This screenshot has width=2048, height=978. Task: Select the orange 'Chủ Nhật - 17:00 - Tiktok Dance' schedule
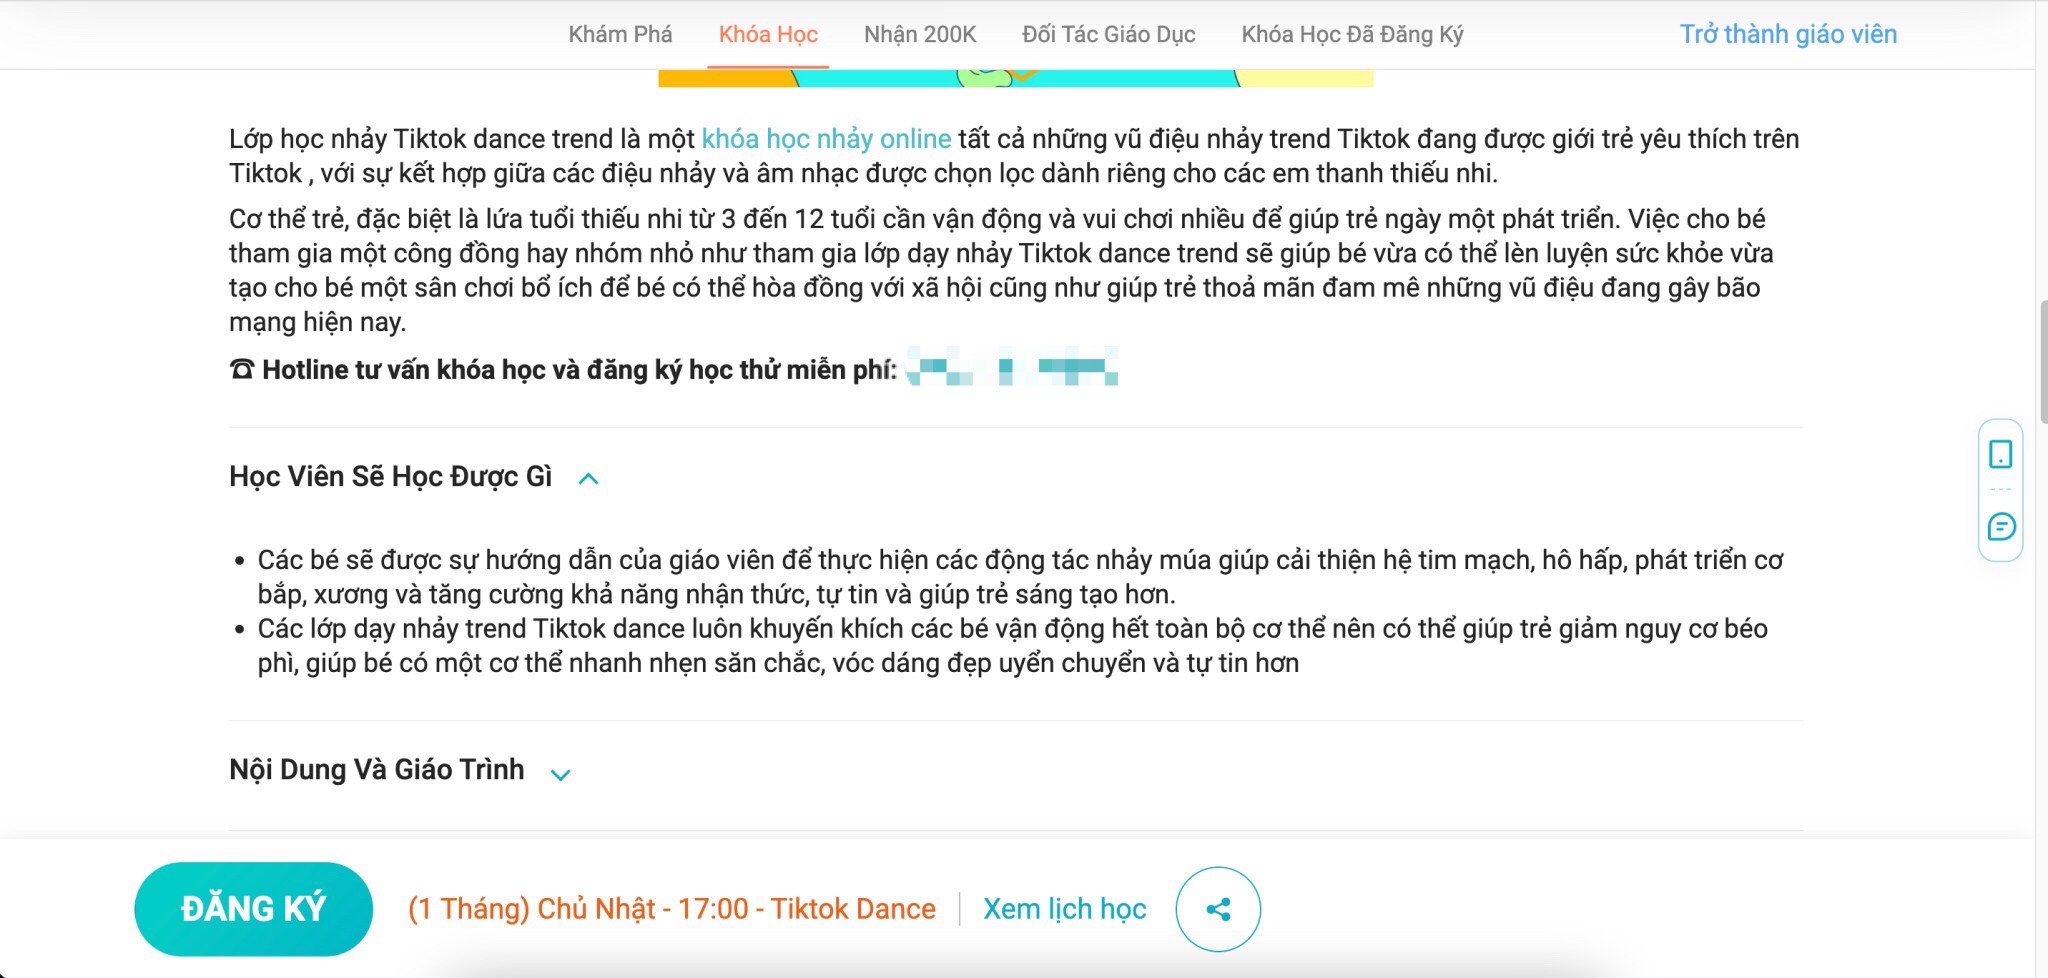[670, 909]
